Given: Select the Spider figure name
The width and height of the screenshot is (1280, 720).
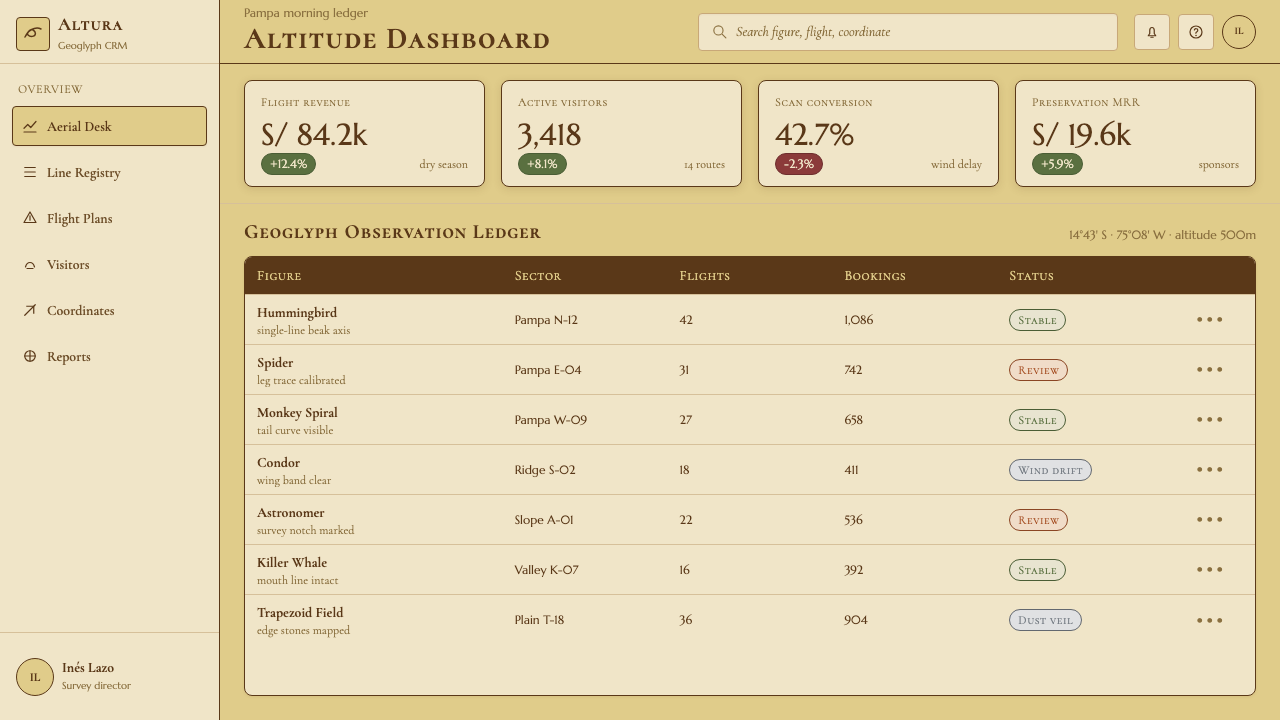Looking at the screenshot, I should click(275, 363).
